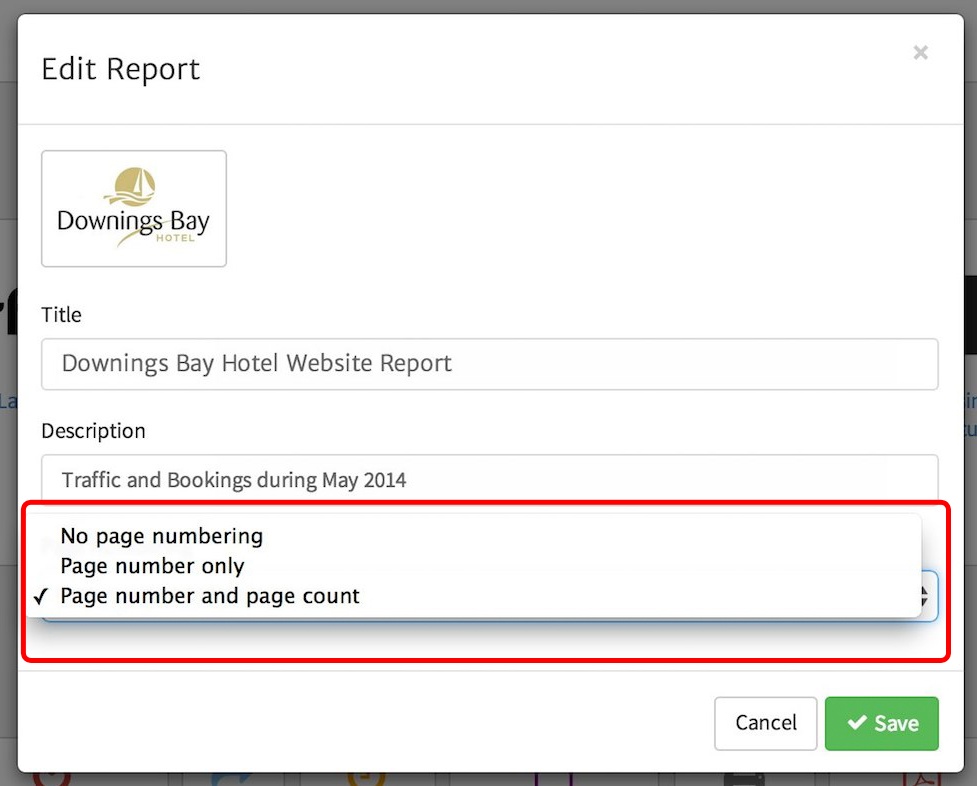This screenshot has width=977, height=786.
Task: Click the blue link at the left edge
Action: 8,400
